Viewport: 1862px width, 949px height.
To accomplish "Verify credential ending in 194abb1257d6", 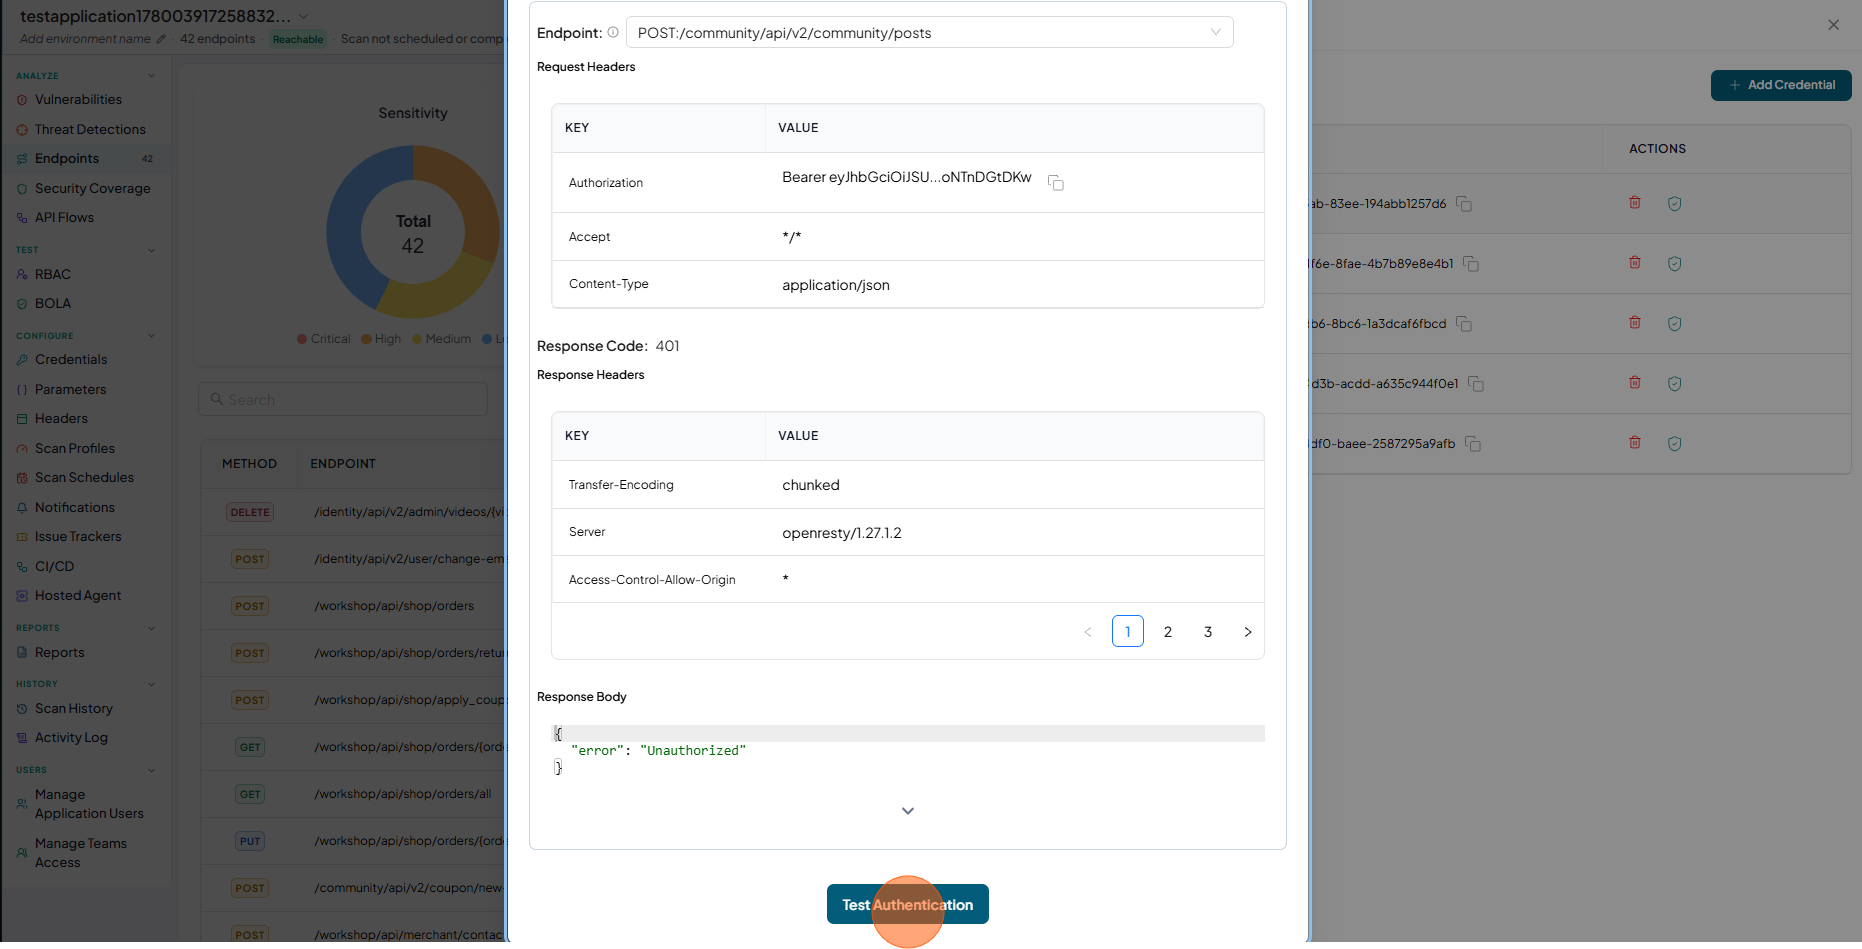I will [x=1675, y=203].
